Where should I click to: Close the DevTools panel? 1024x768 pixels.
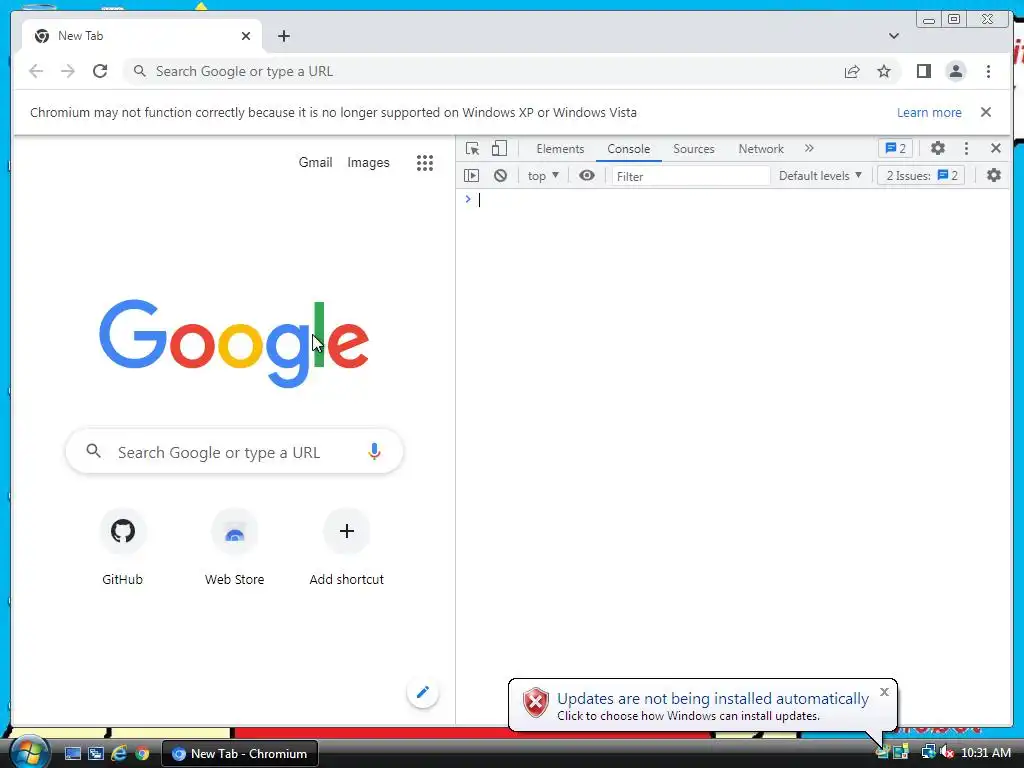pos(995,148)
